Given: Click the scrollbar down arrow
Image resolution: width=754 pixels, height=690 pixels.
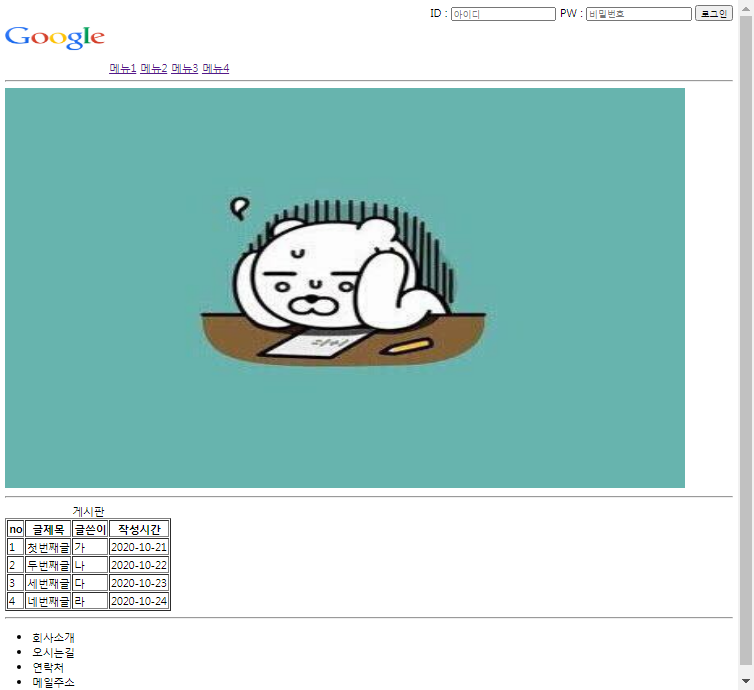Looking at the screenshot, I should click(x=746, y=681).
